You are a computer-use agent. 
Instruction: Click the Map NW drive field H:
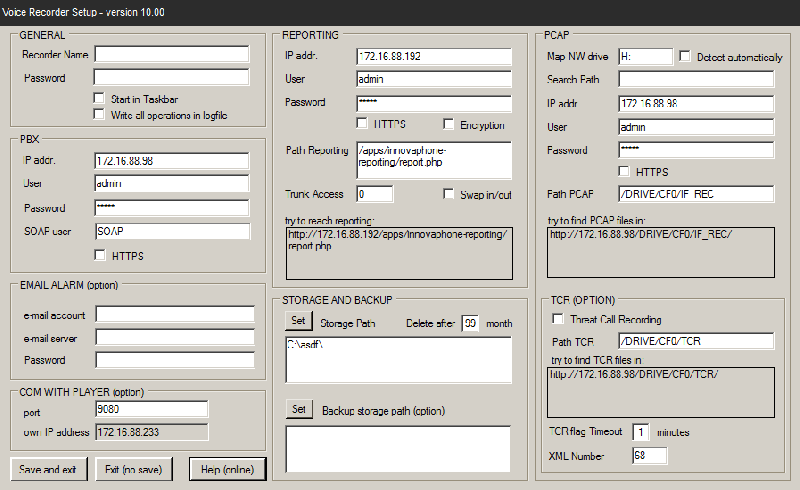tap(645, 57)
